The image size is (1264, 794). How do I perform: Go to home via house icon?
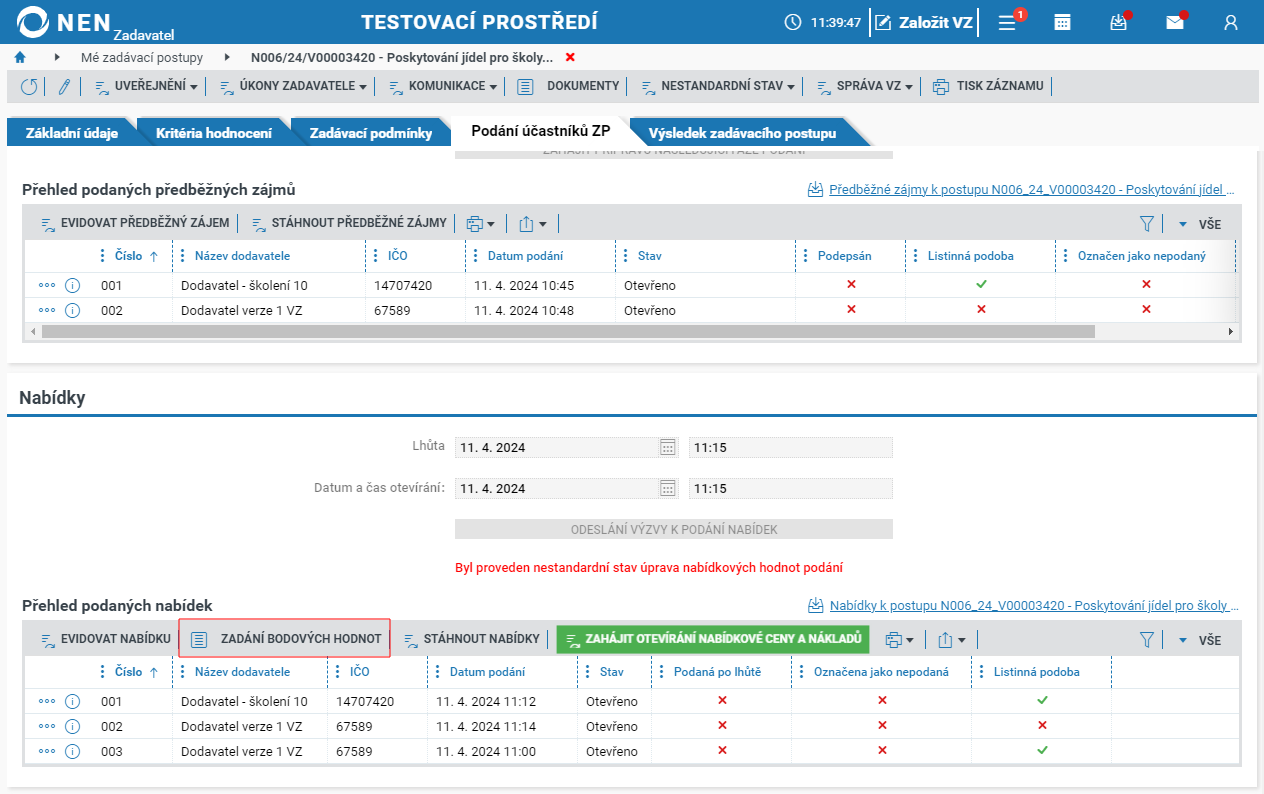click(20, 58)
